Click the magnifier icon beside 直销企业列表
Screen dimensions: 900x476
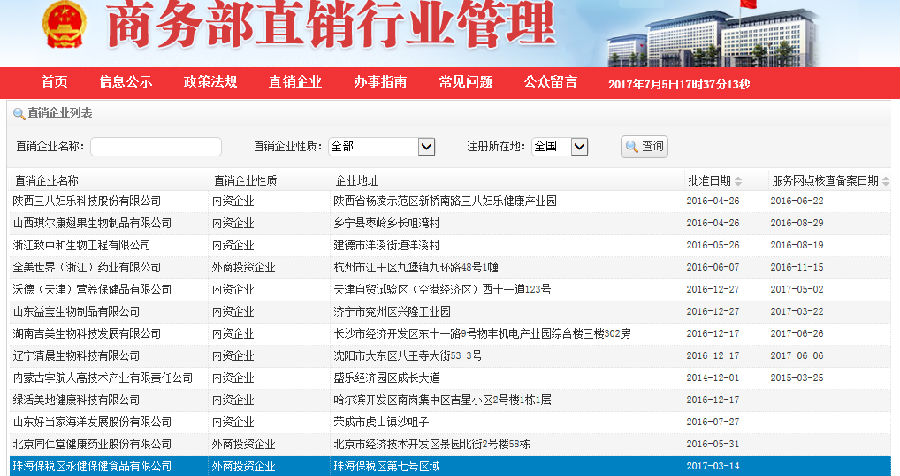pyautogui.click(x=19, y=114)
